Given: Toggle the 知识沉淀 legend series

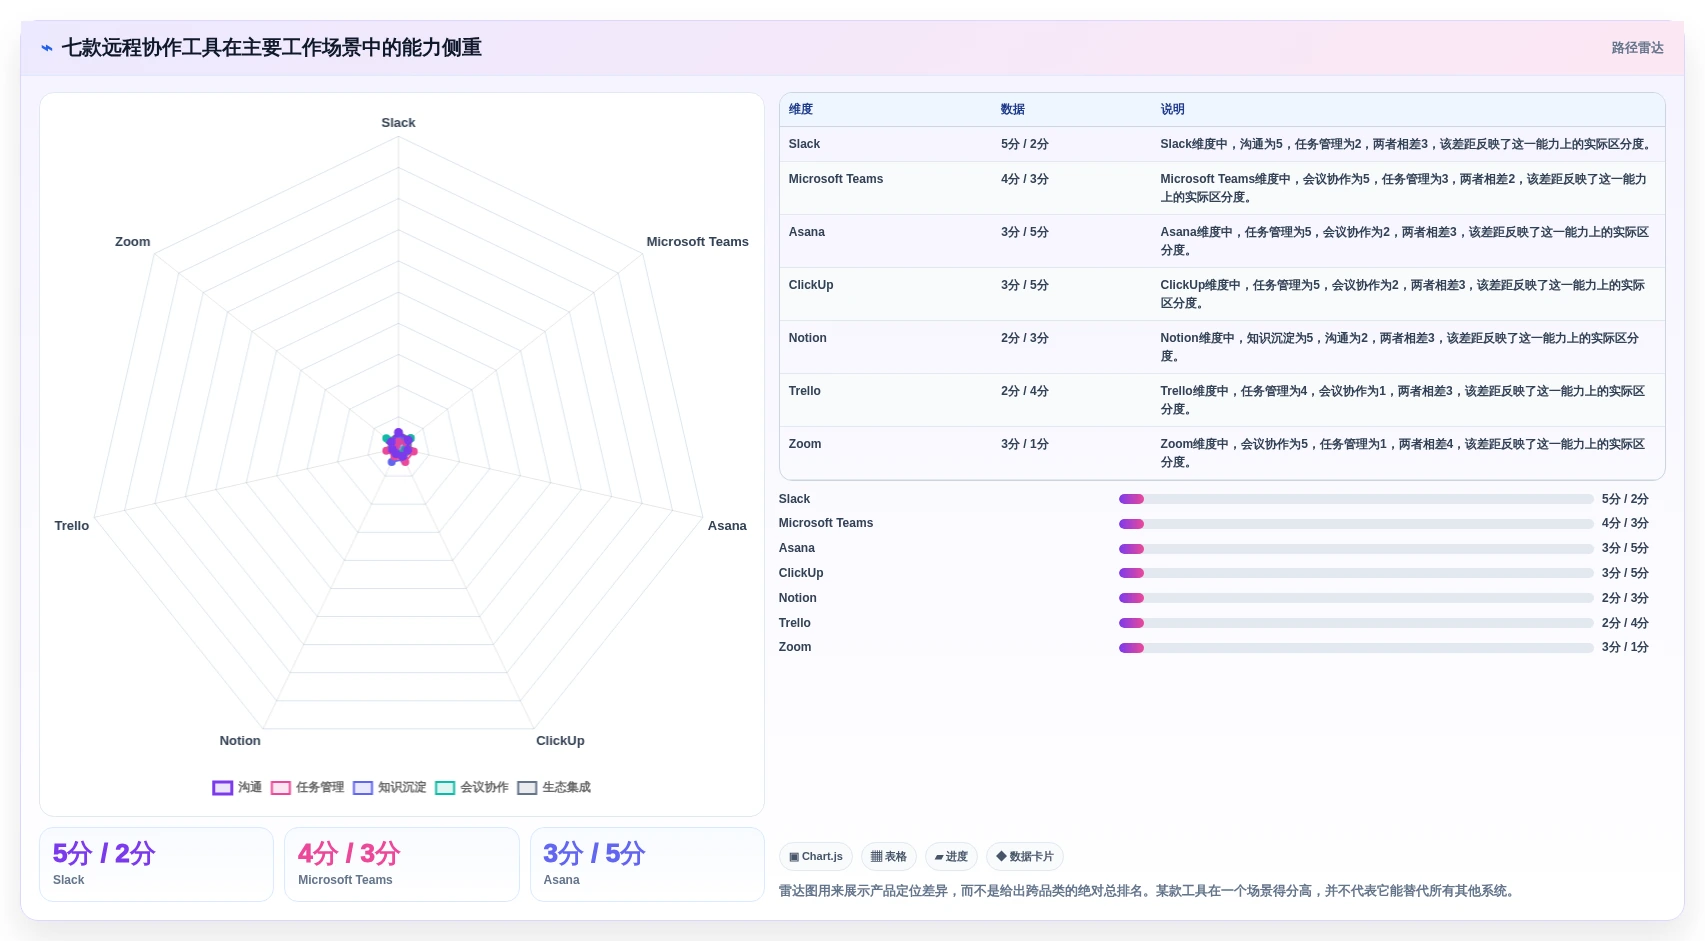Looking at the screenshot, I should click(x=389, y=788).
